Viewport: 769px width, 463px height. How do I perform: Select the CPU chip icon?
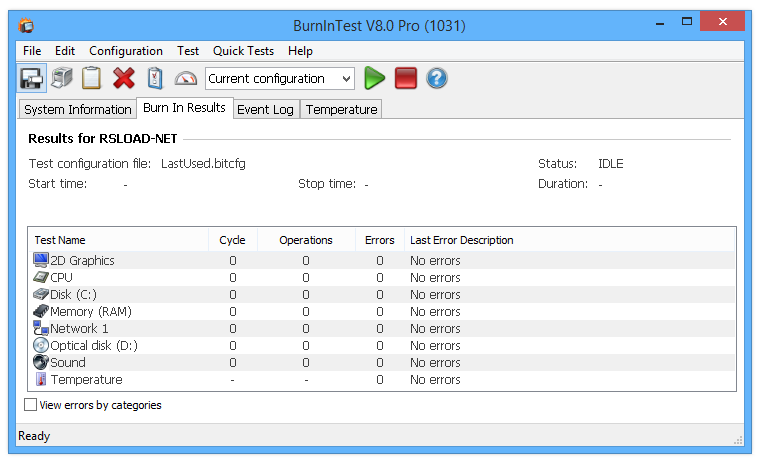(x=41, y=277)
